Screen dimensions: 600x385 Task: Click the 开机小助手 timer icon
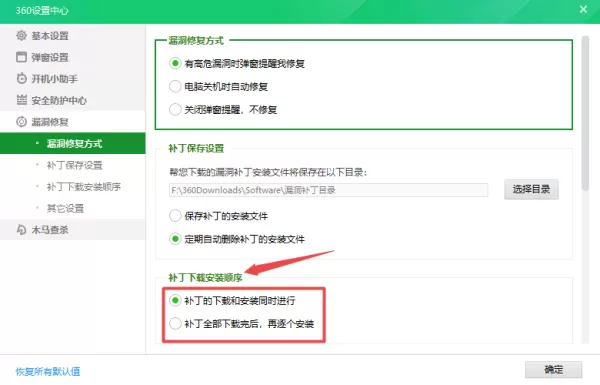coord(21,78)
